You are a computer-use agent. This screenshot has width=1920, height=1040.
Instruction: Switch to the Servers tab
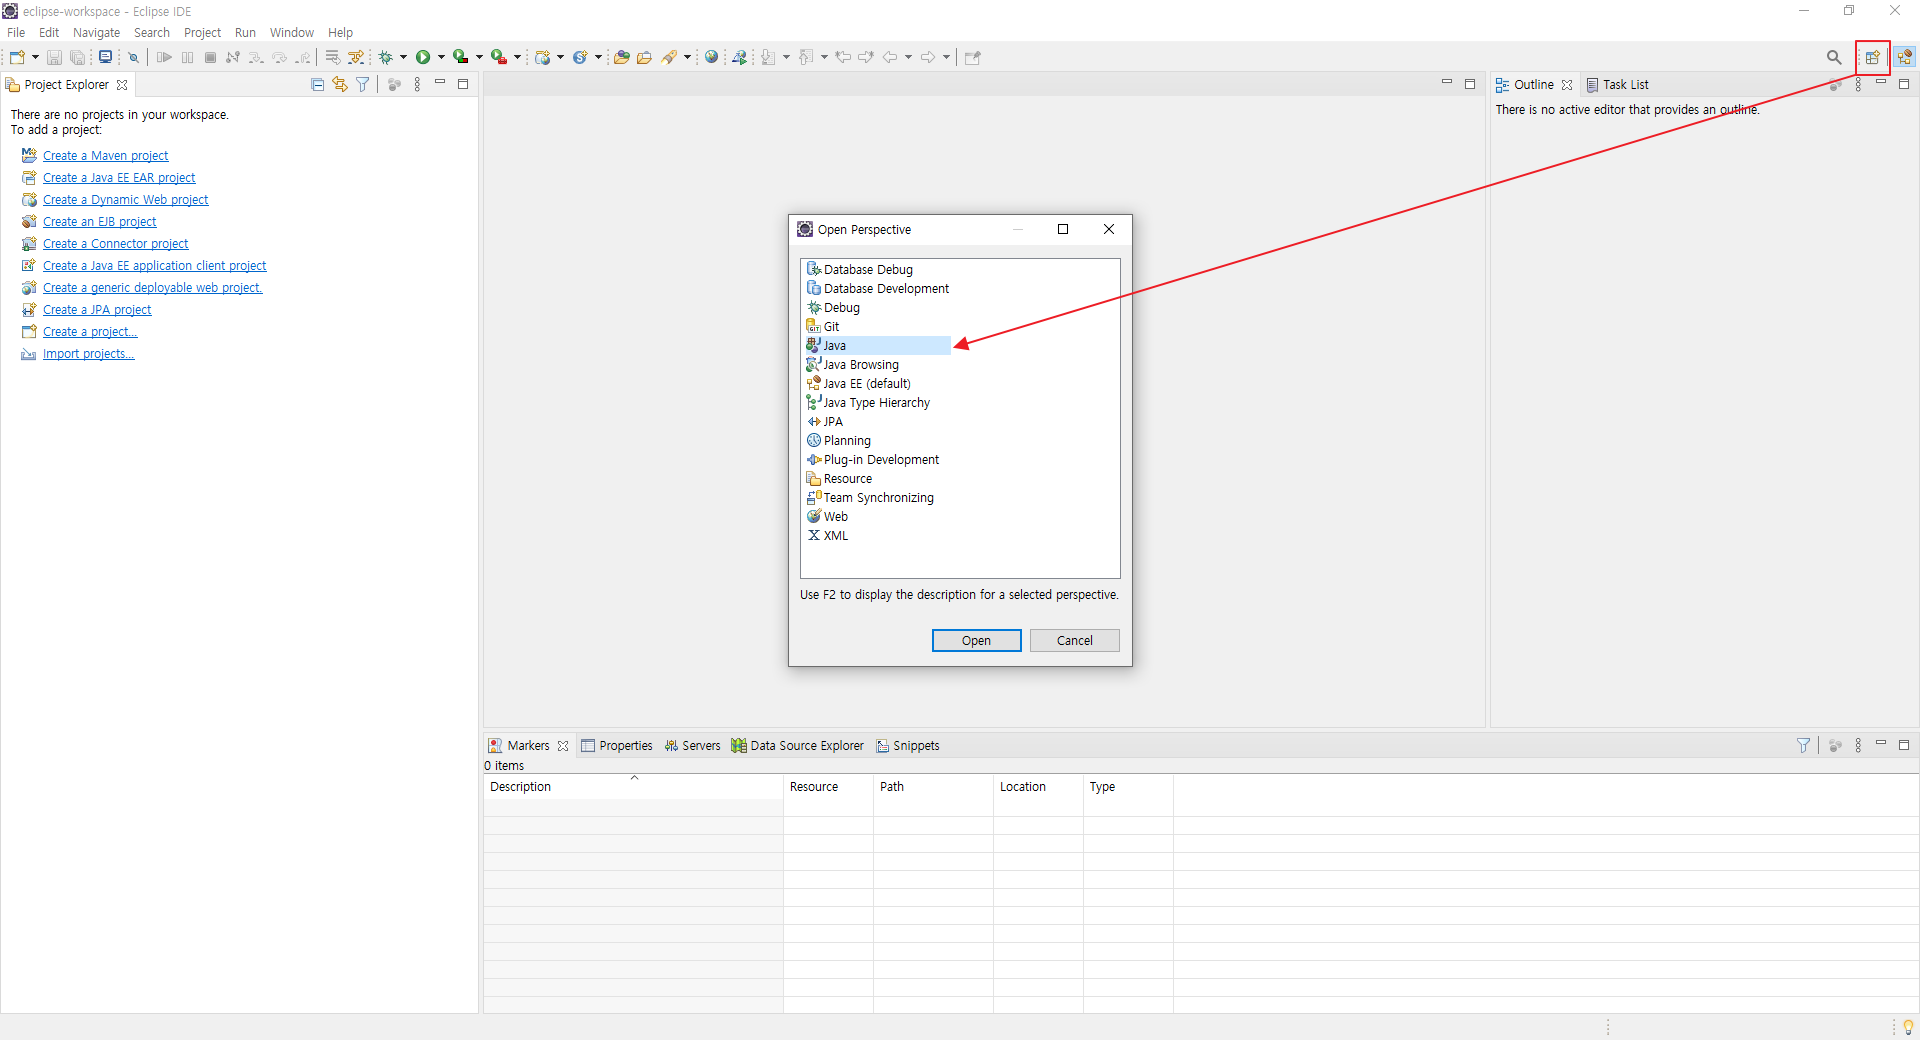coord(692,746)
